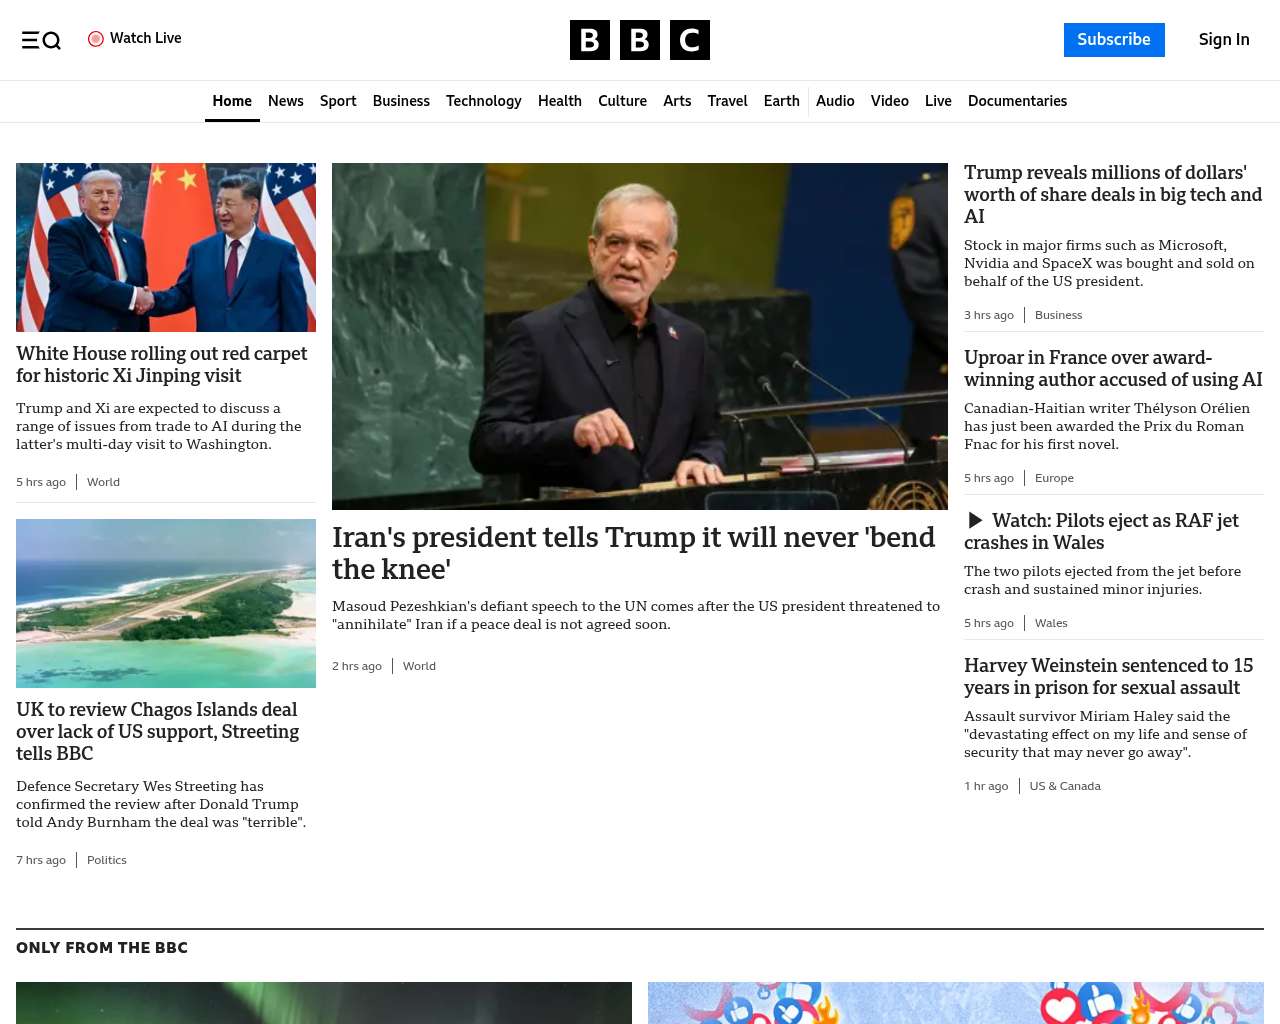The height and width of the screenshot is (1024, 1280).
Task: Open Uproar in France author AI article
Action: click(1113, 368)
